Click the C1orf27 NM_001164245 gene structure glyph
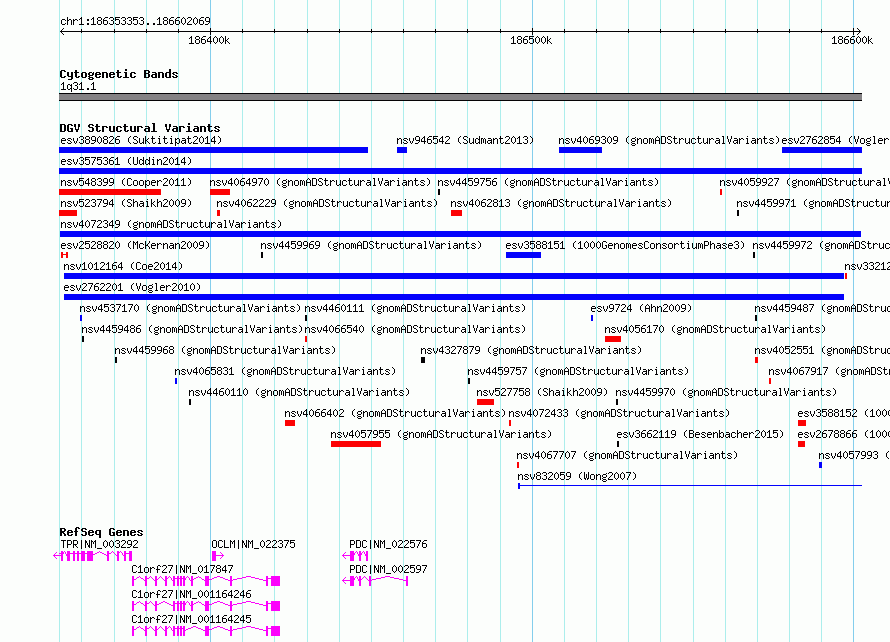 pos(205,631)
